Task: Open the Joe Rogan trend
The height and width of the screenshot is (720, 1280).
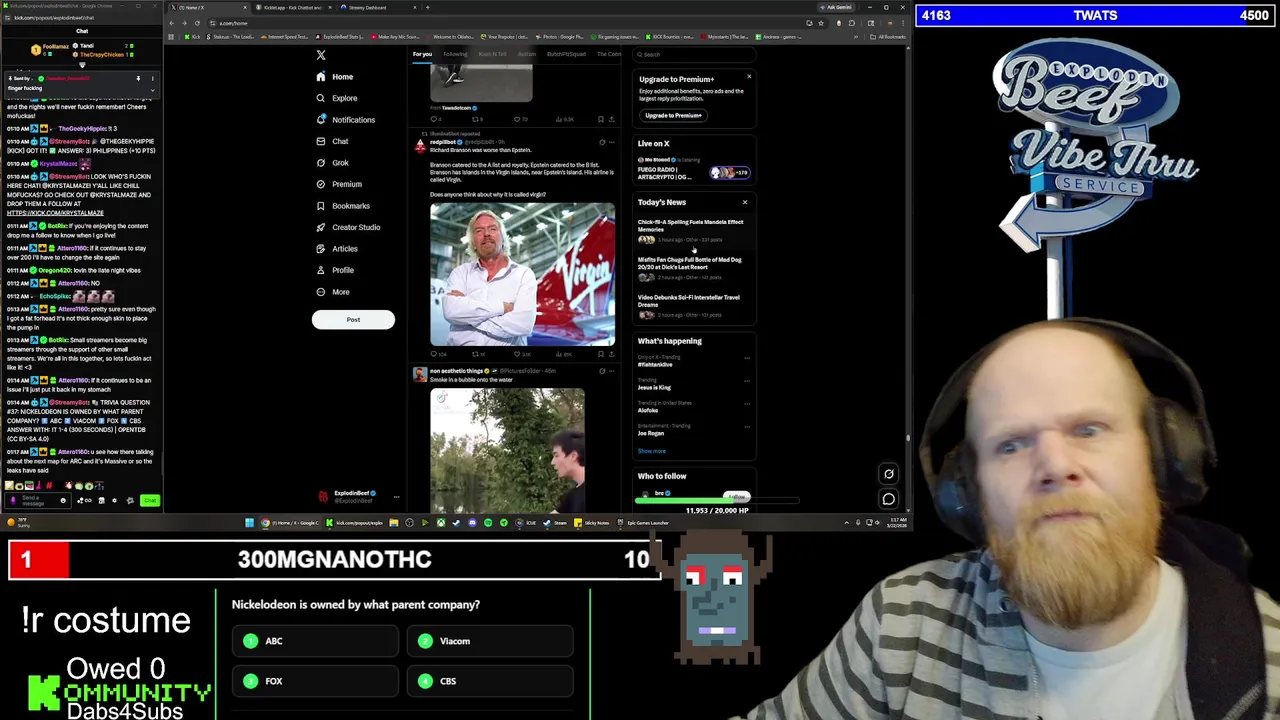Action: click(651, 433)
